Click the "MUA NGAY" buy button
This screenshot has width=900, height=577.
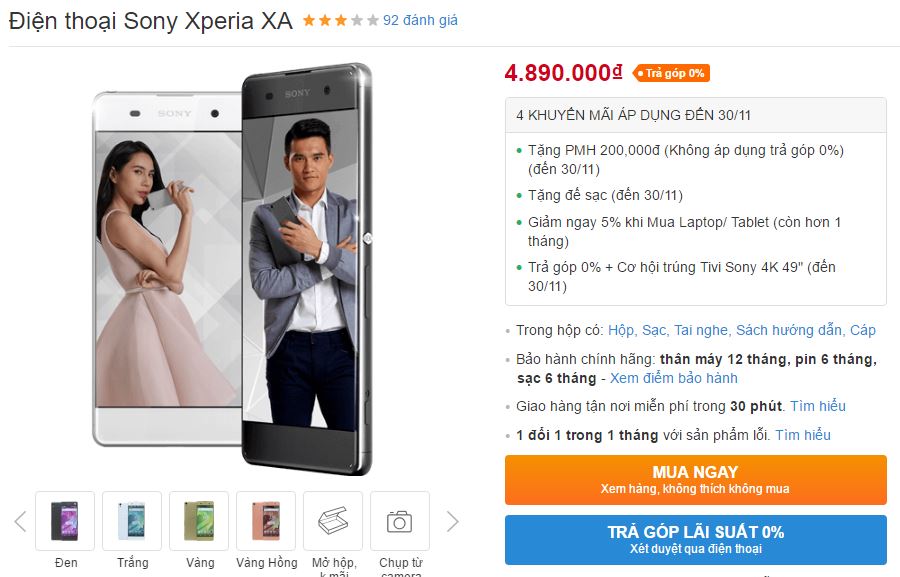click(697, 479)
